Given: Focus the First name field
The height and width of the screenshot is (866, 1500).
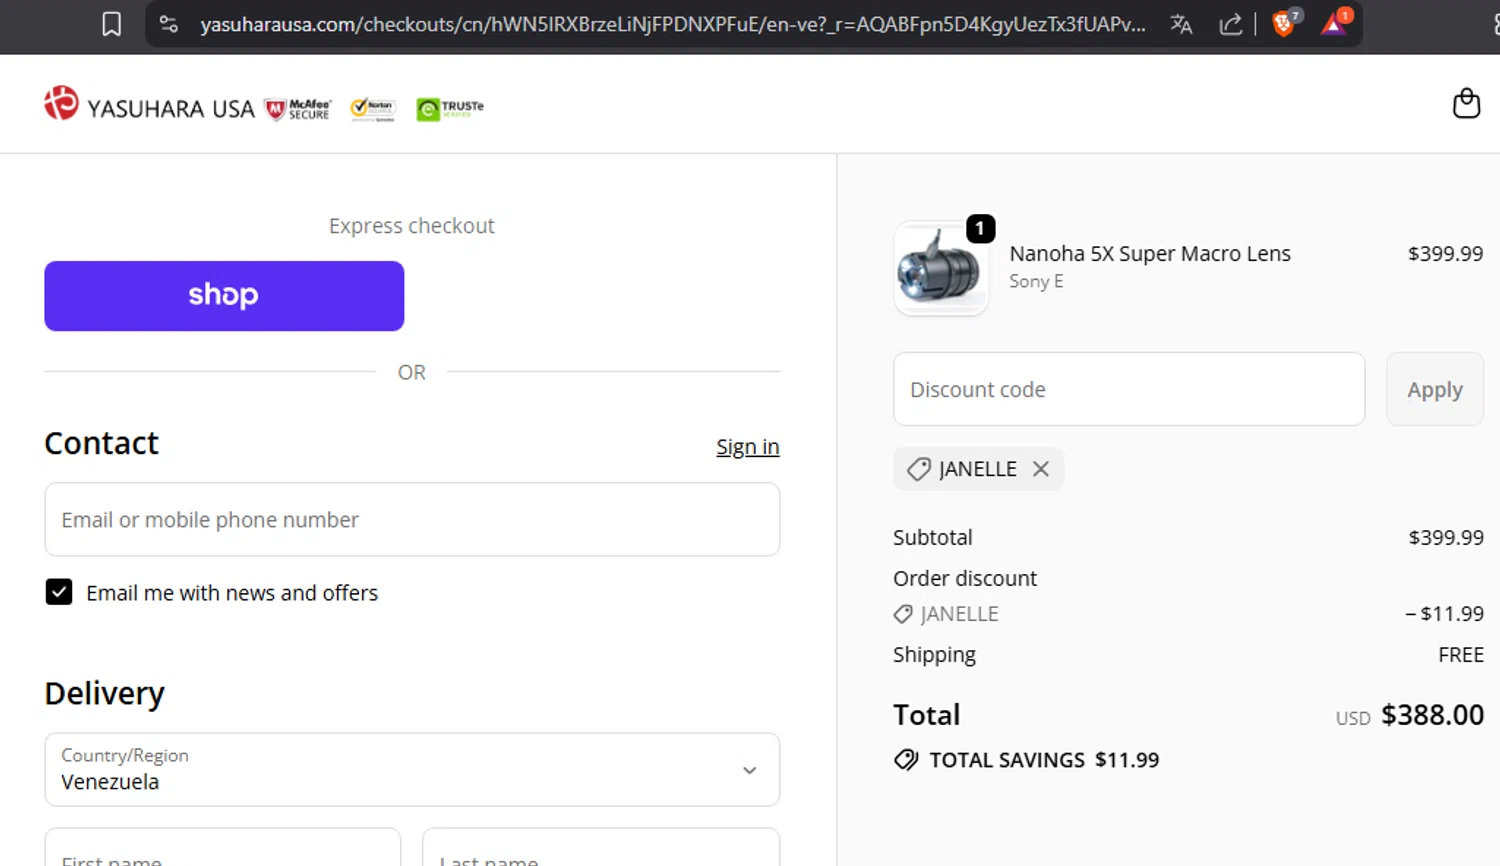Looking at the screenshot, I should pos(223,847).
